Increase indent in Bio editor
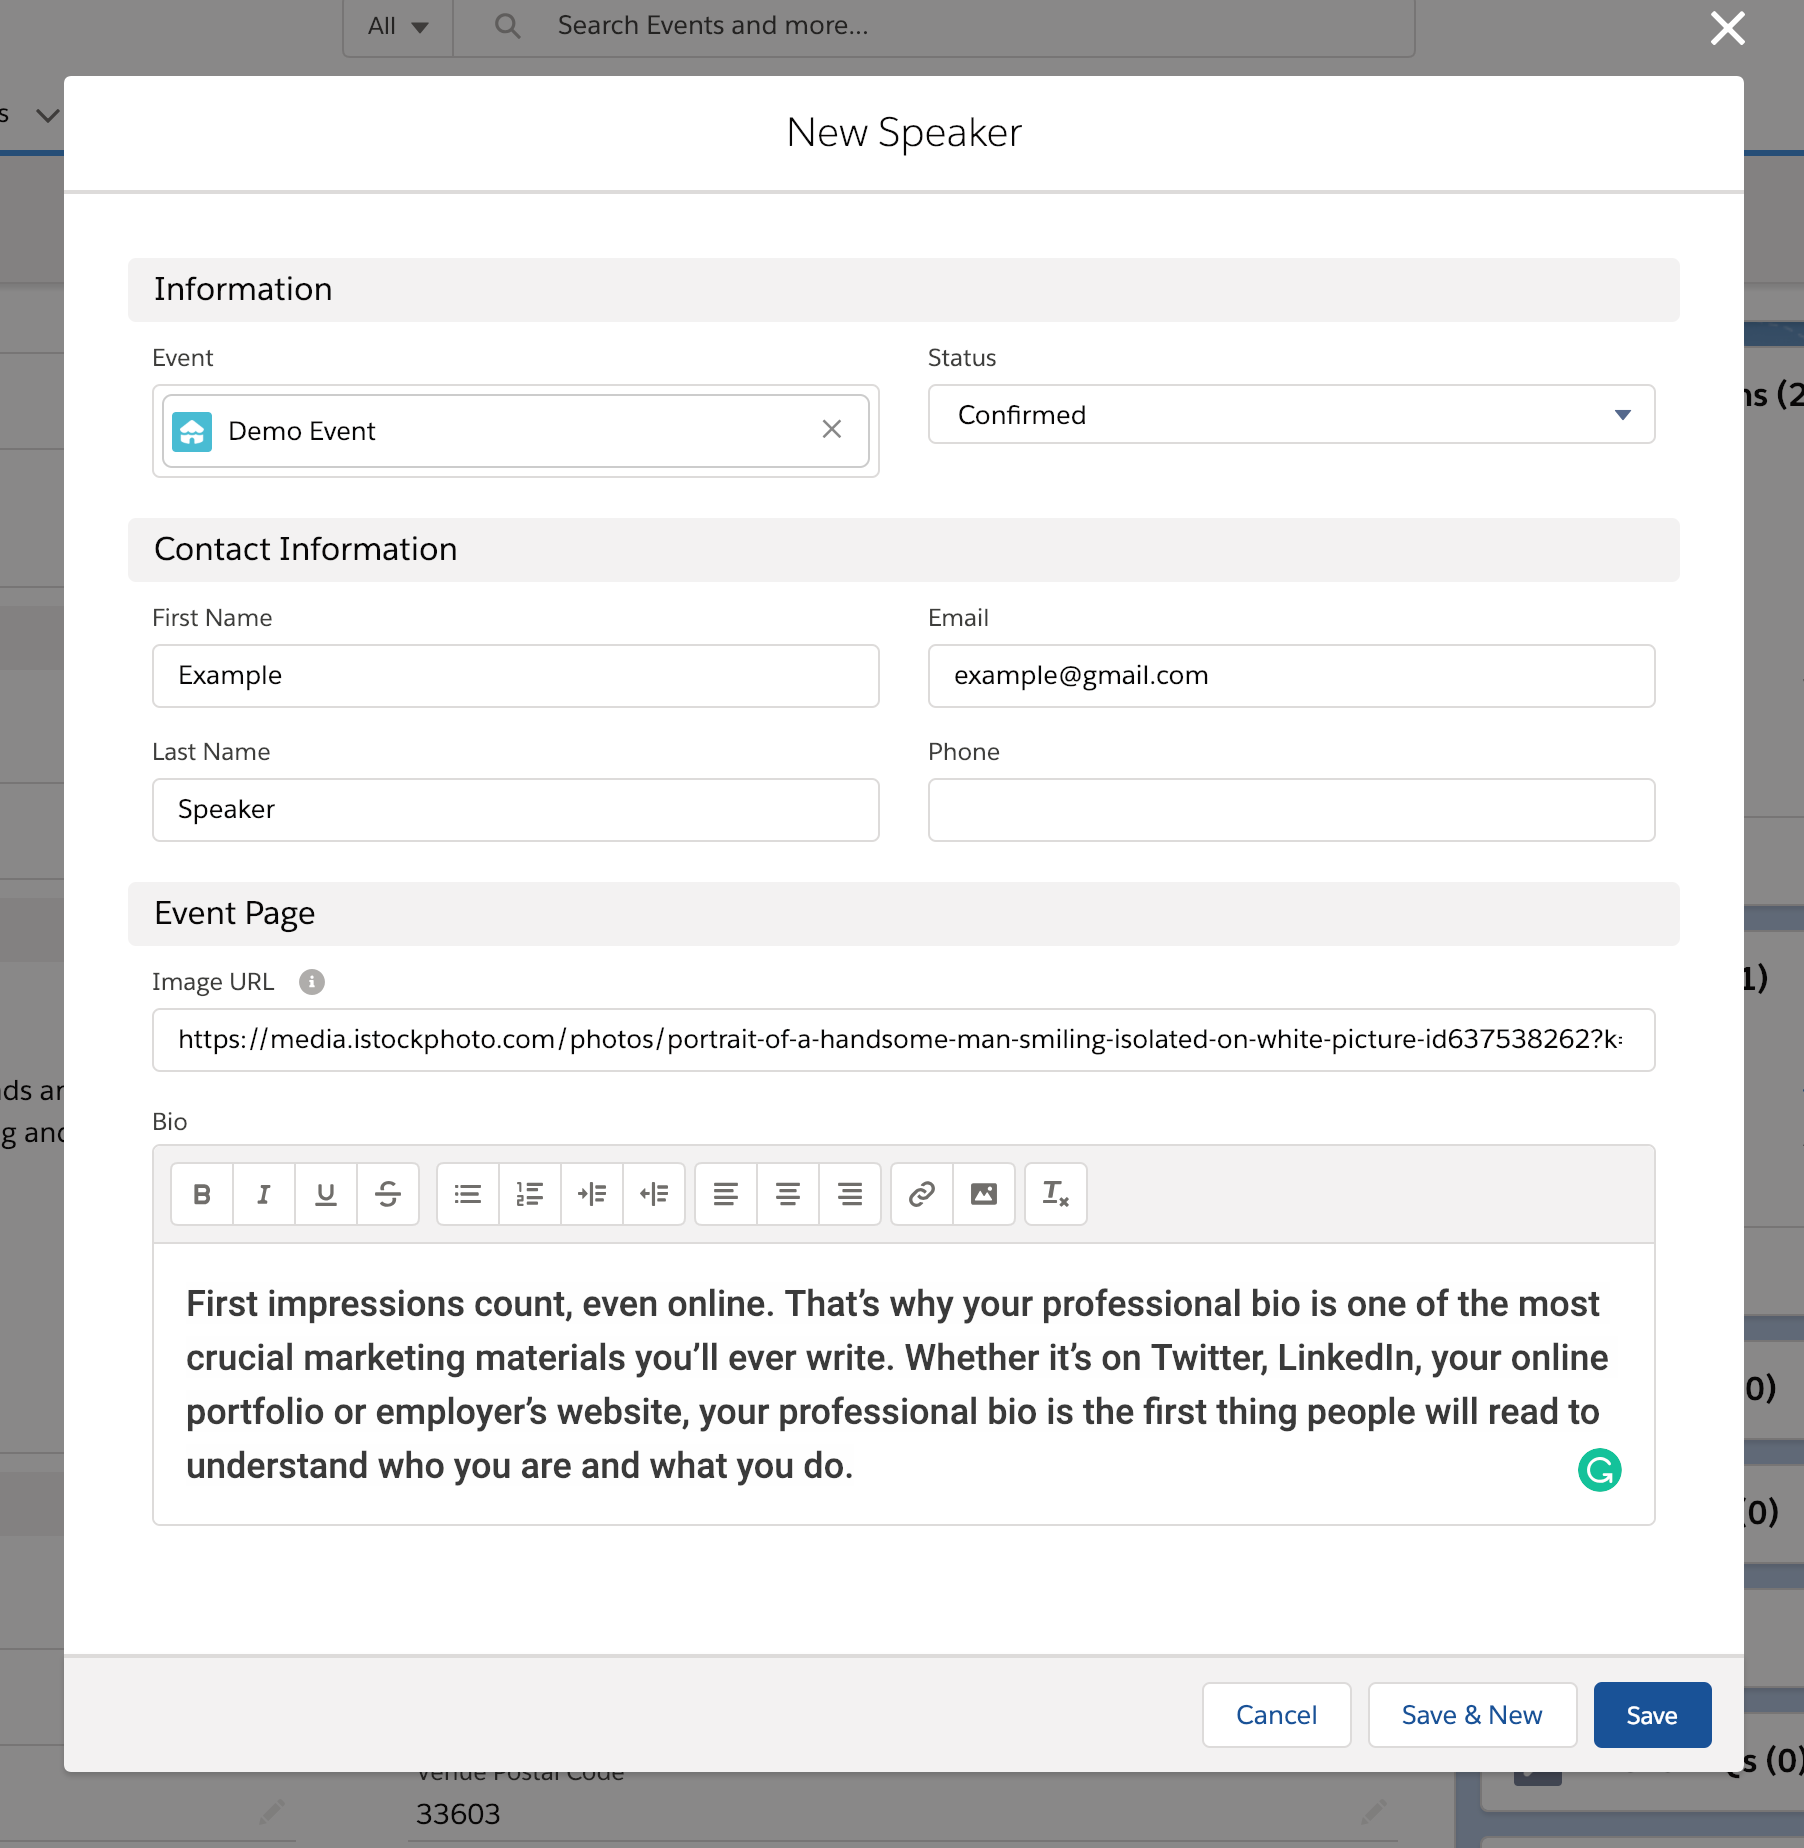This screenshot has width=1804, height=1848. point(592,1194)
